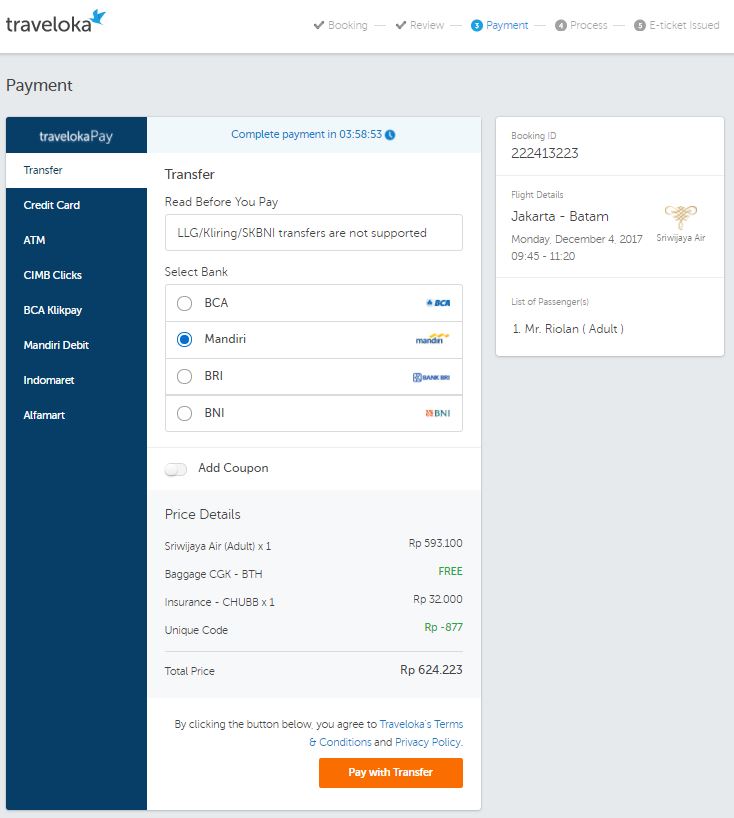734x818 pixels.
Task: Click the LLG/Kliring/SKBNI notice box
Action: pos(314,233)
